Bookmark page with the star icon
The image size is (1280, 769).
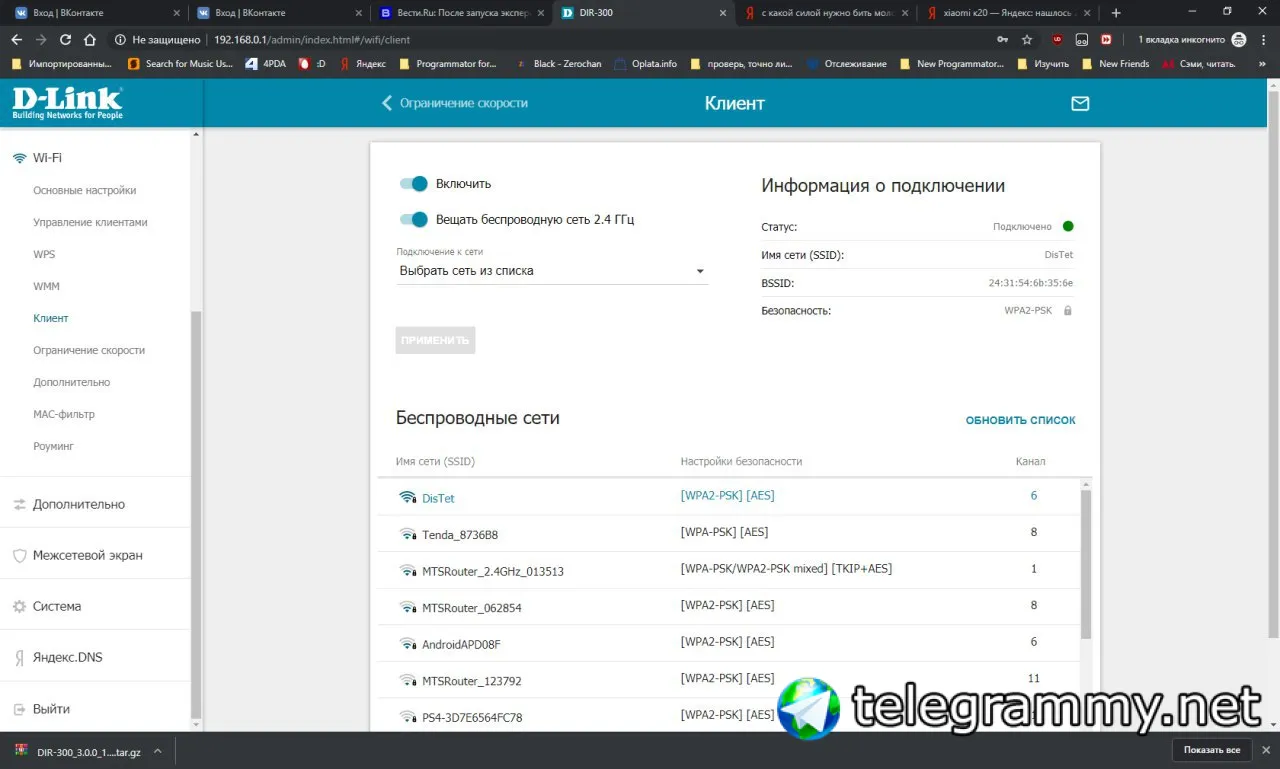(1027, 40)
